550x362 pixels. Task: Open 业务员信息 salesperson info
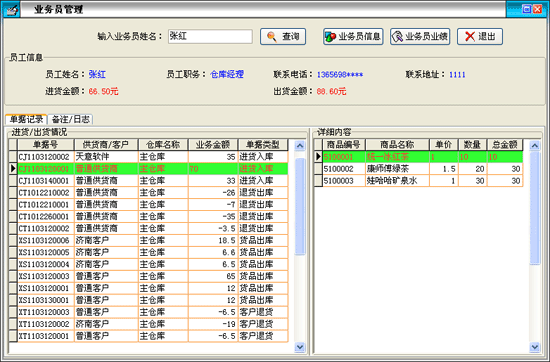[353, 36]
